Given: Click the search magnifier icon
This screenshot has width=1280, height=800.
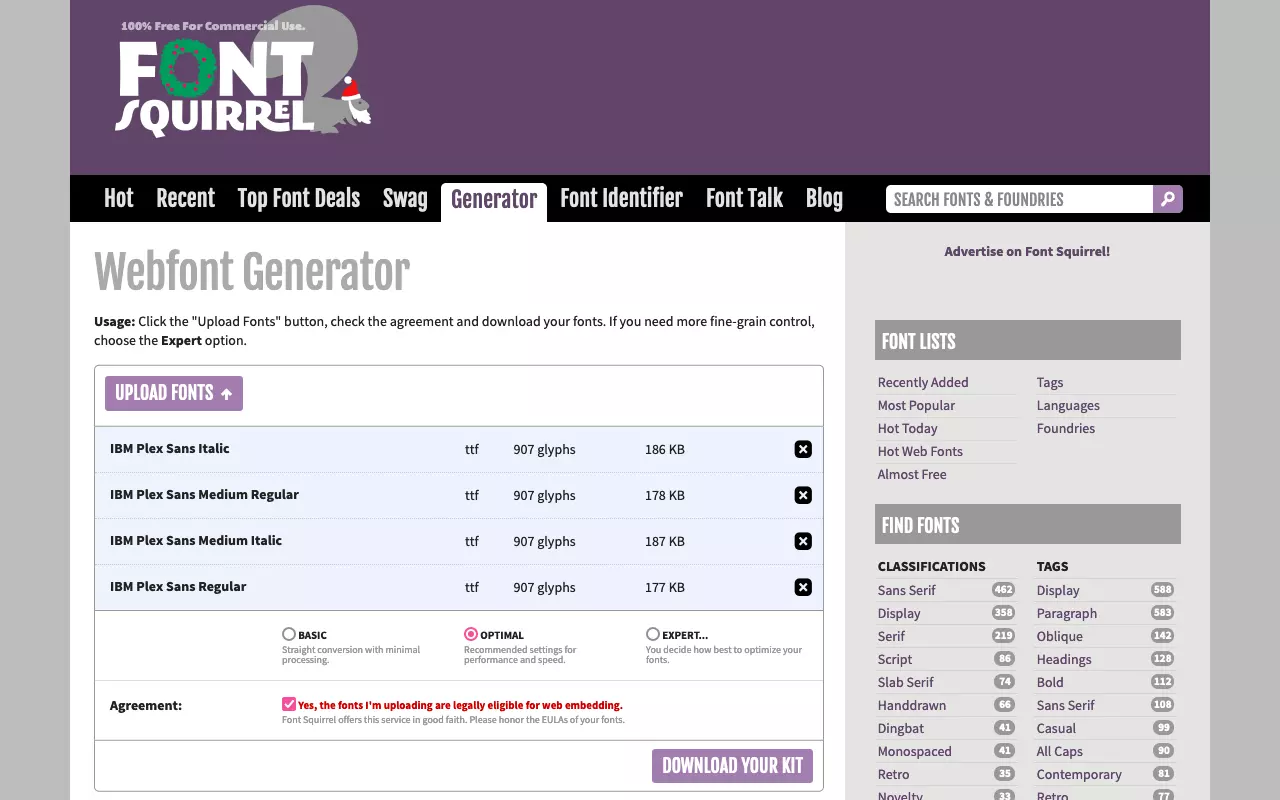Looking at the screenshot, I should (1167, 199).
